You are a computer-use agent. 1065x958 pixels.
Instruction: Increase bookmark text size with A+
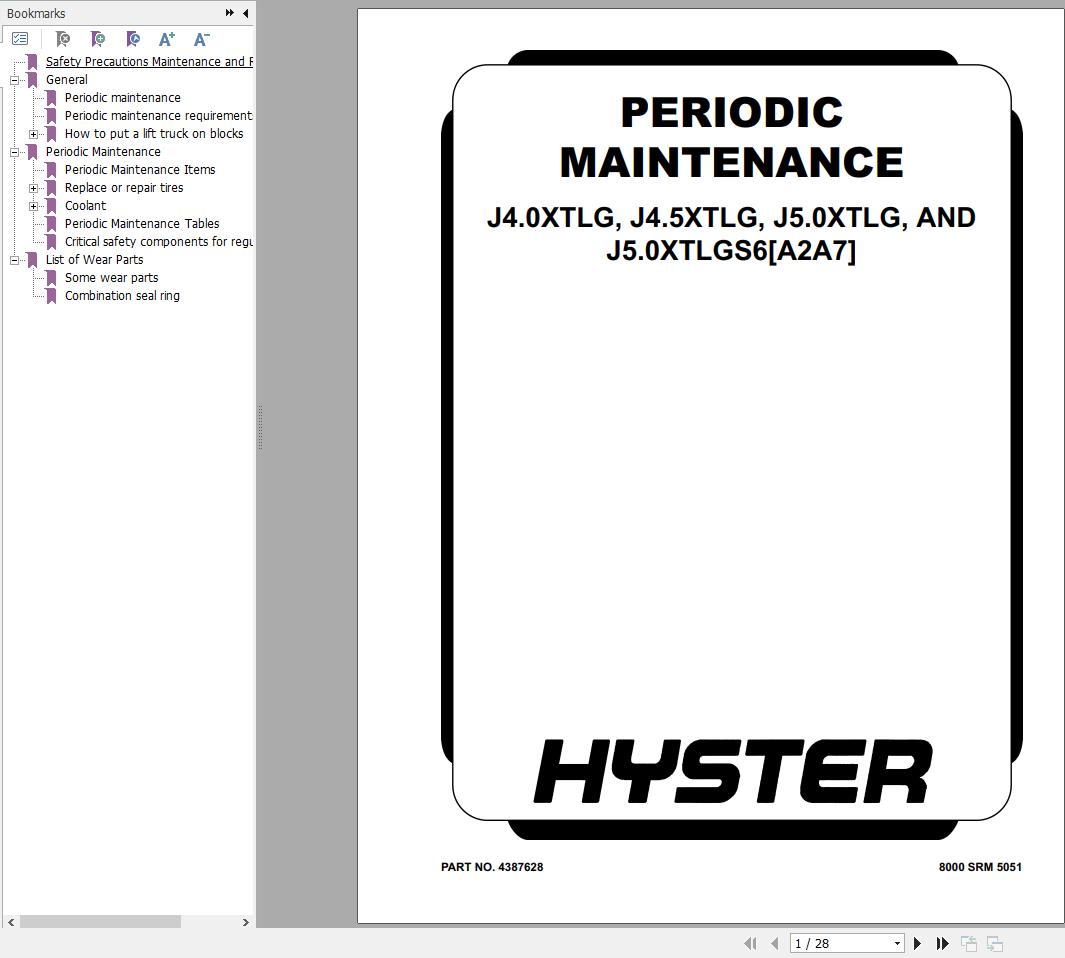point(167,39)
